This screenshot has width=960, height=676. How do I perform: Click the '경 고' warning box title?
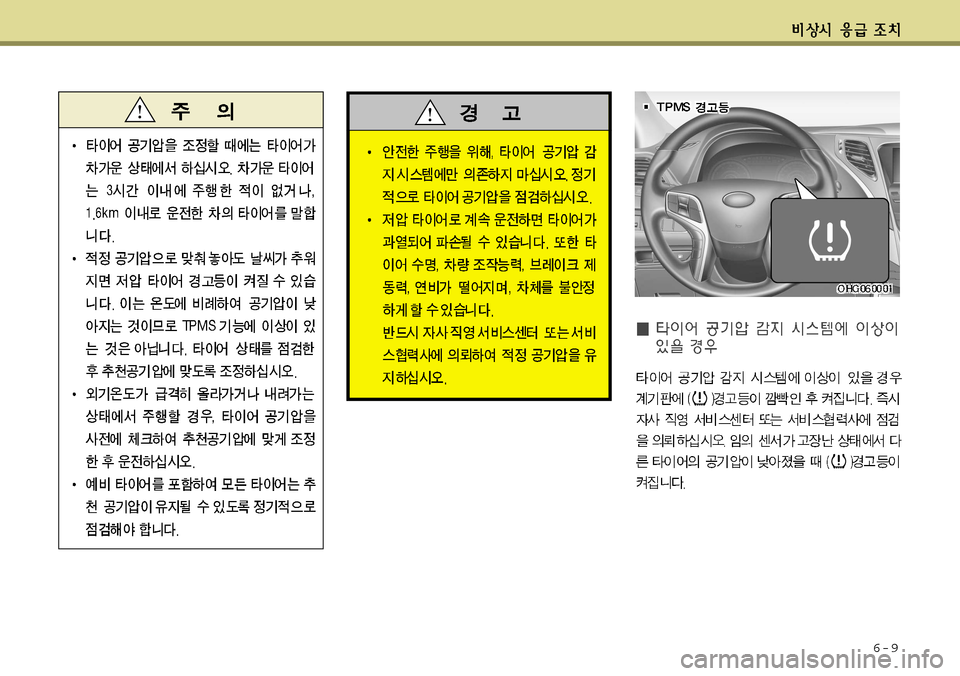490,113
